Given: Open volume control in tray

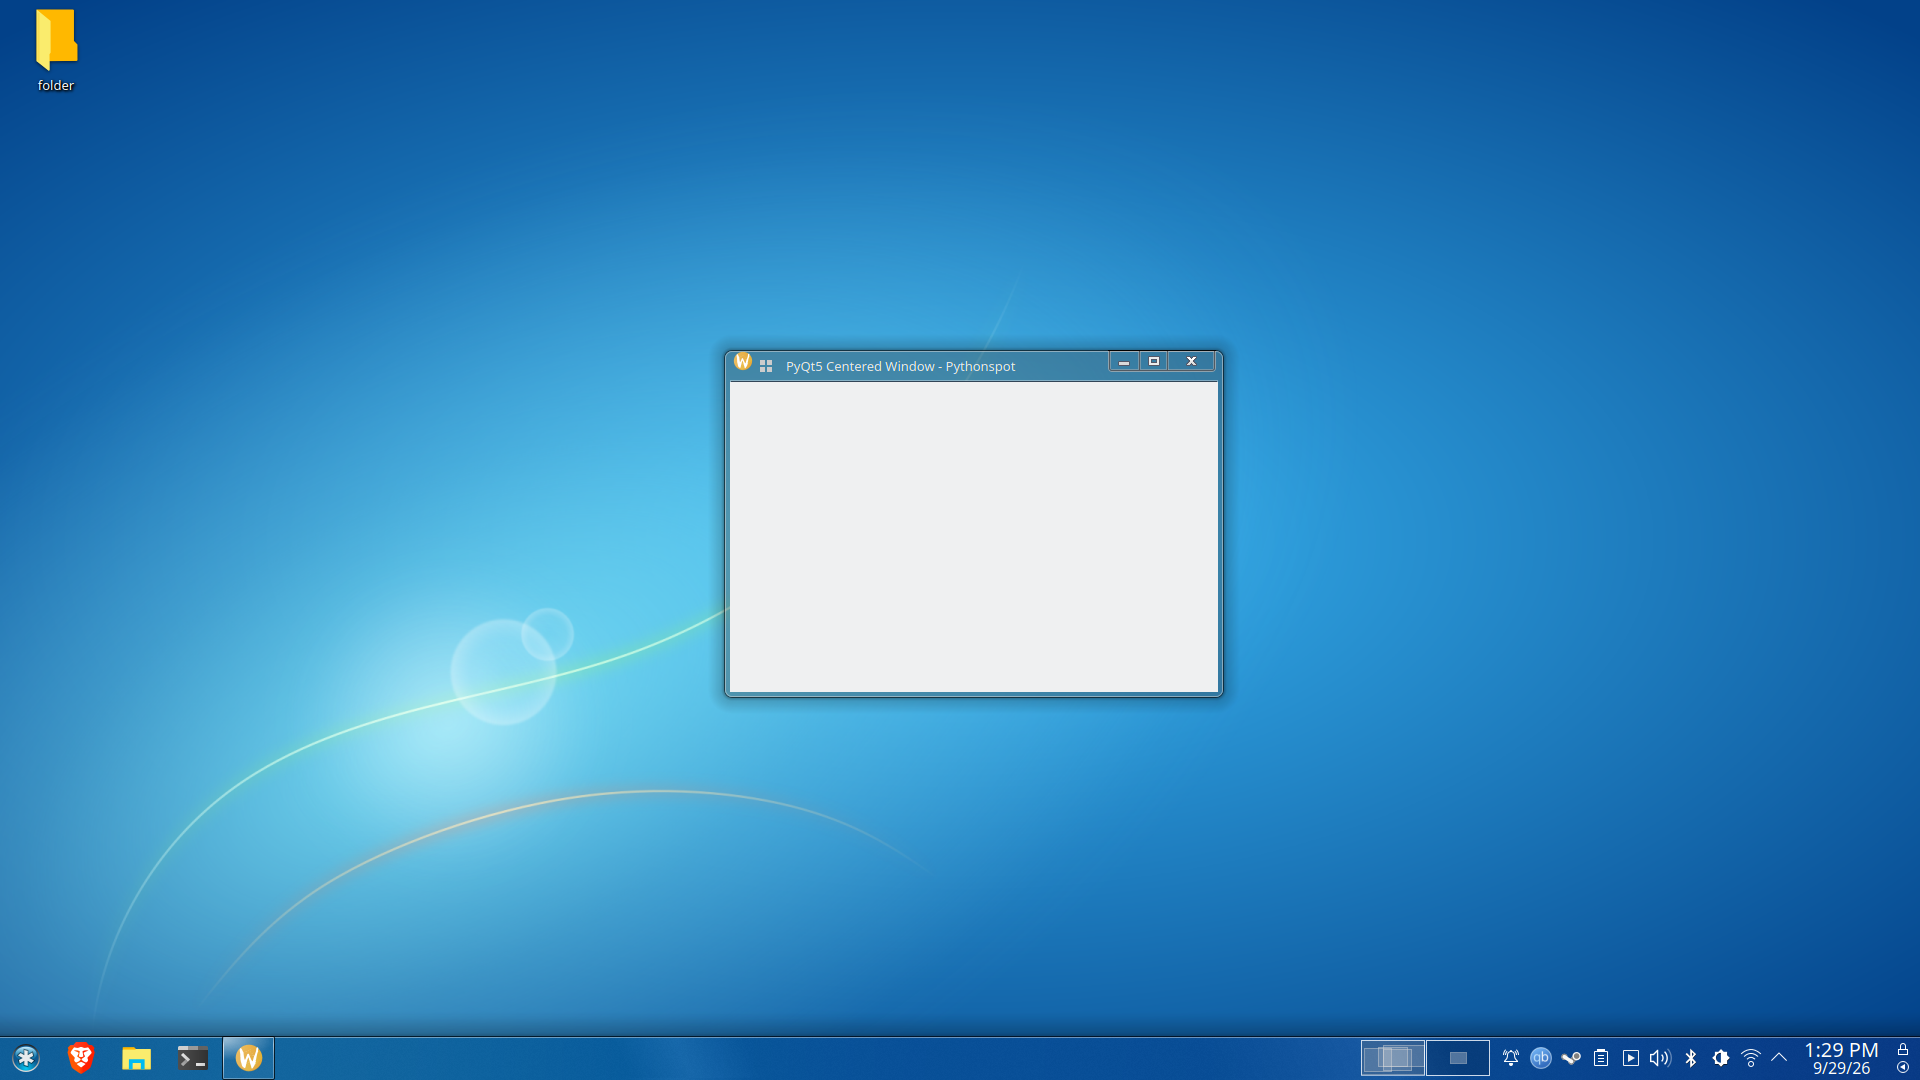Looking at the screenshot, I should click(x=1660, y=1058).
